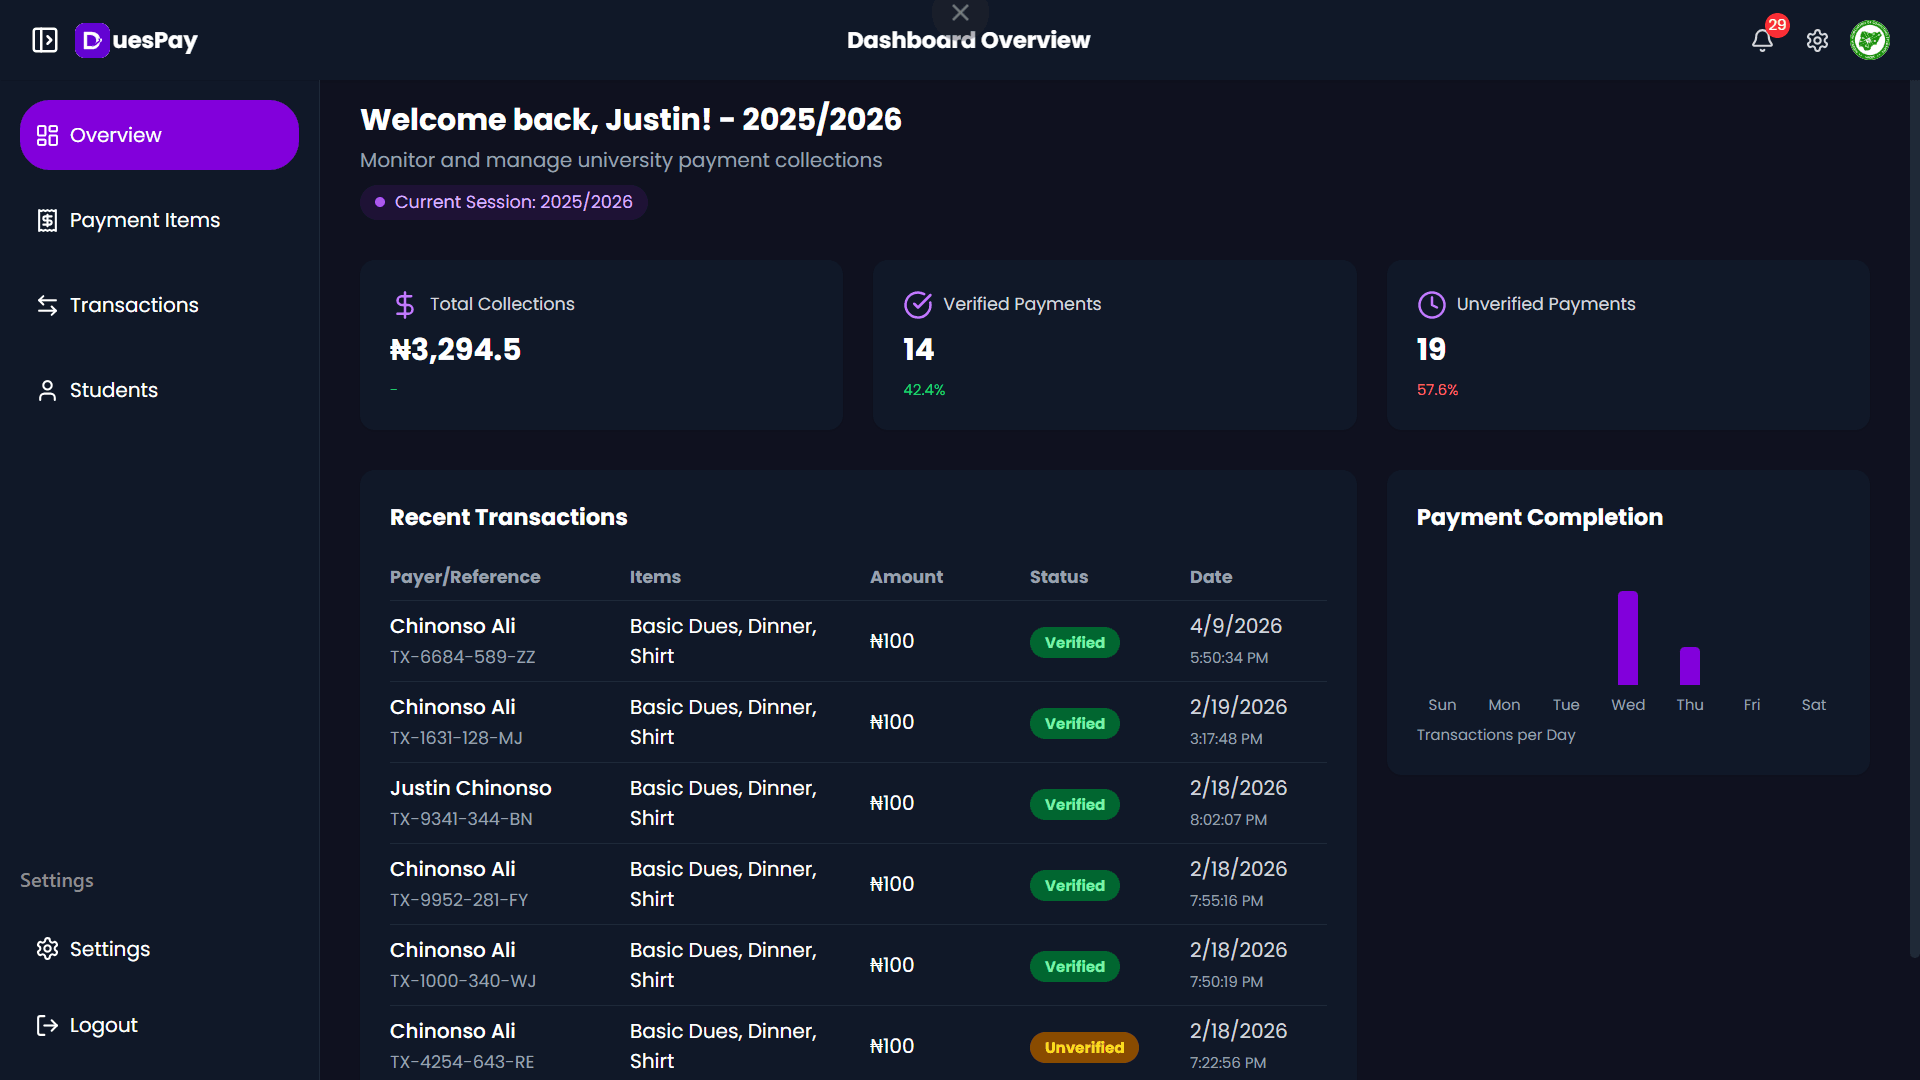Click the Verified Payments check icon
This screenshot has width=1920, height=1080.
(x=917, y=304)
